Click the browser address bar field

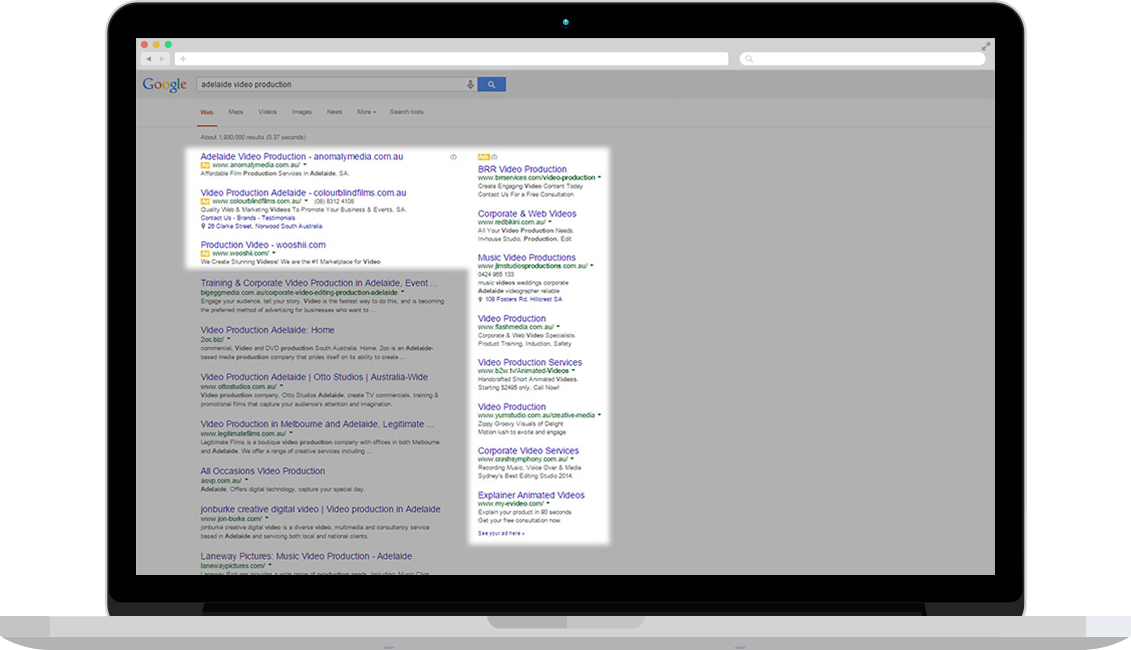452,59
